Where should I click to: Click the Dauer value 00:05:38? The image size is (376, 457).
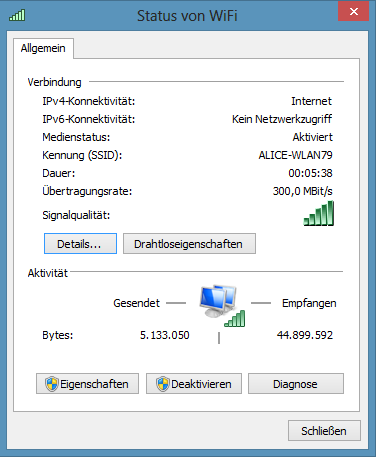click(x=310, y=173)
